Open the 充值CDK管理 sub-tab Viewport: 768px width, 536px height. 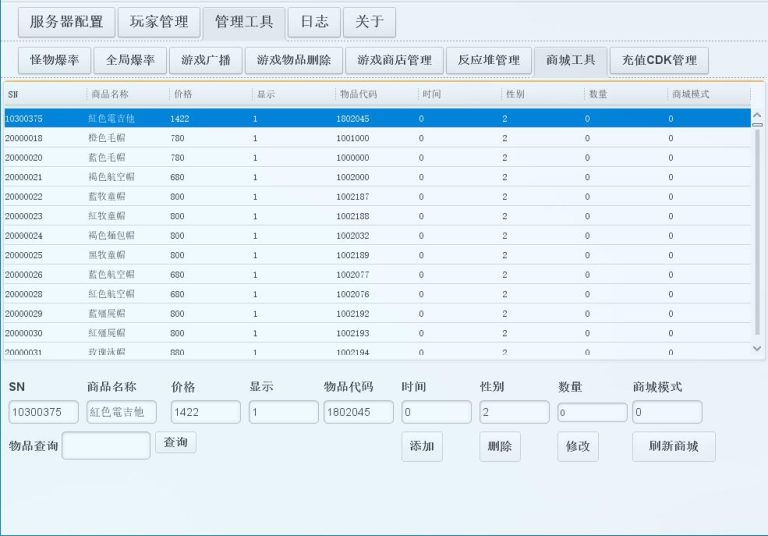point(659,60)
